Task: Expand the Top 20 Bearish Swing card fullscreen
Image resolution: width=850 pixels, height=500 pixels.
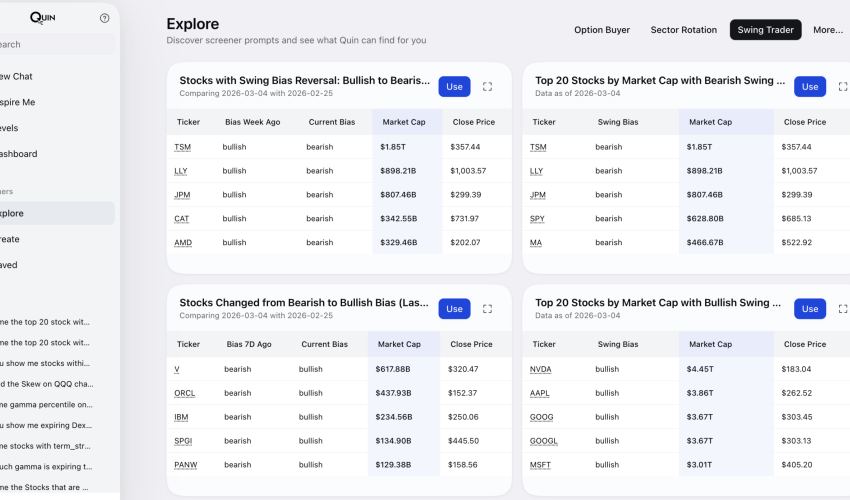Action: pyautogui.click(x=843, y=87)
